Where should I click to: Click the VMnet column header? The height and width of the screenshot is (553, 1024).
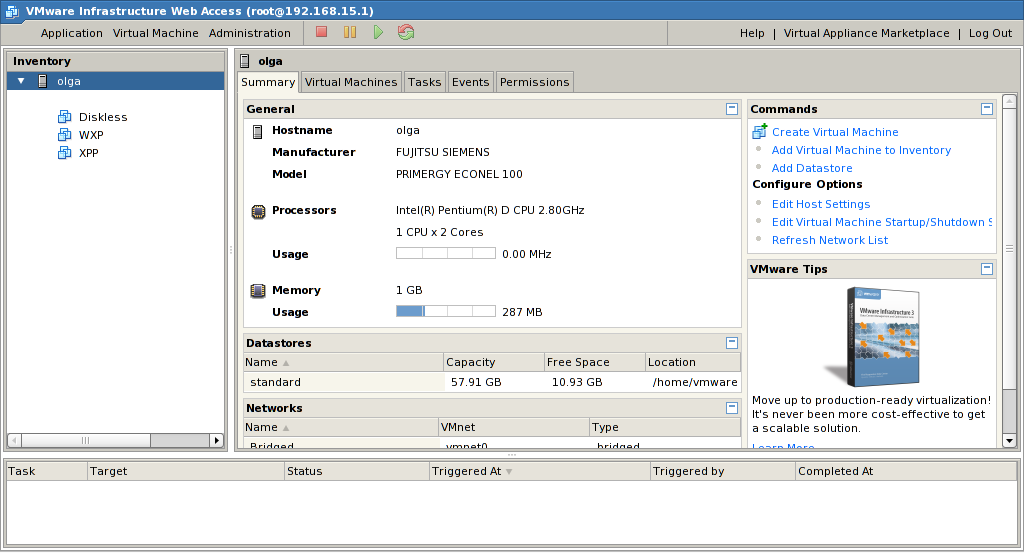coord(514,427)
